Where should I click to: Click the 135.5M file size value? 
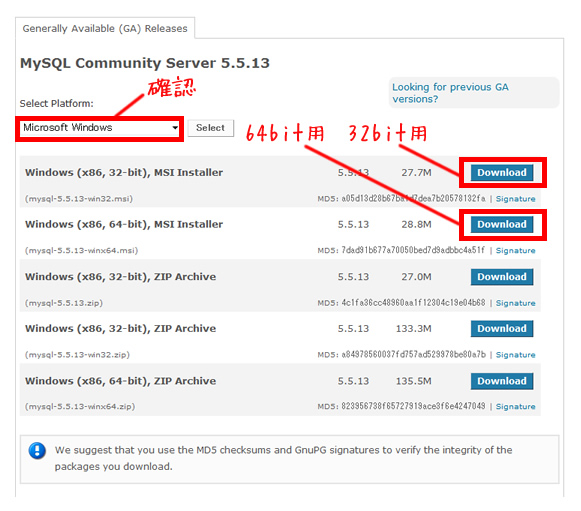414,381
